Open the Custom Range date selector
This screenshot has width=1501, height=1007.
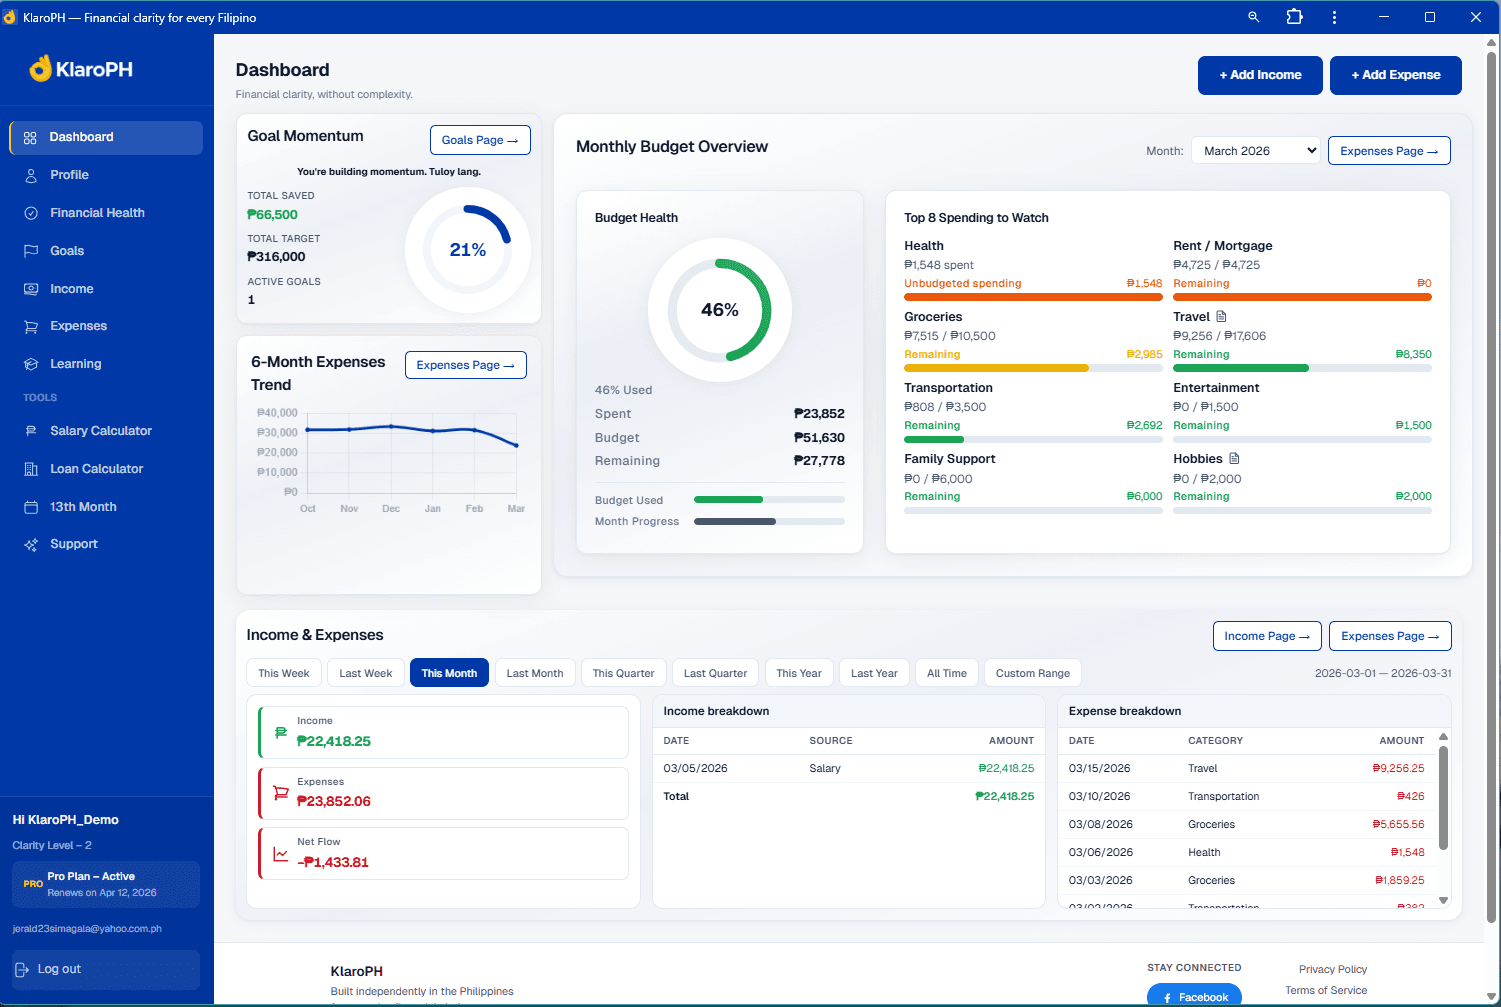tap(1032, 672)
